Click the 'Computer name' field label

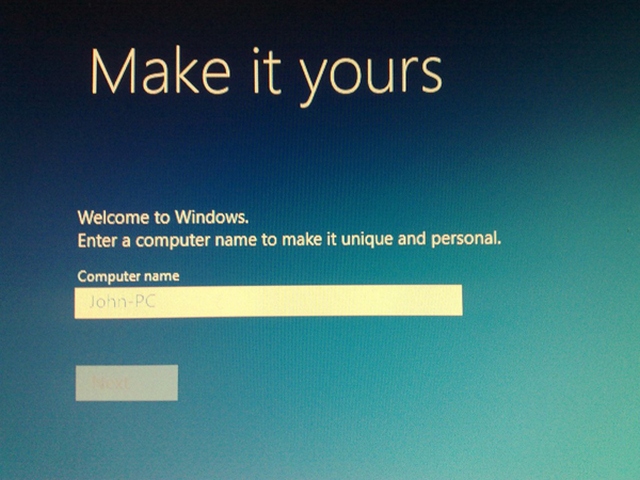[128, 275]
